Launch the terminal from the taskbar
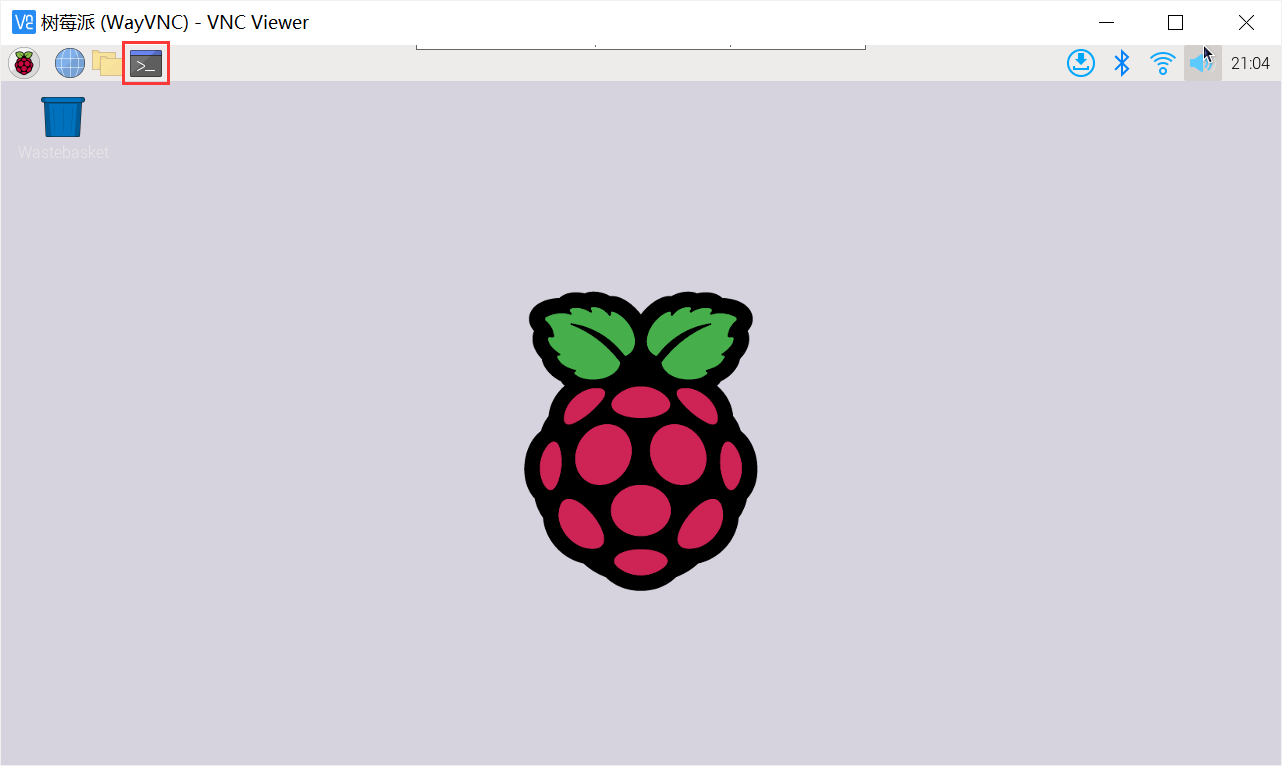 (x=146, y=64)
